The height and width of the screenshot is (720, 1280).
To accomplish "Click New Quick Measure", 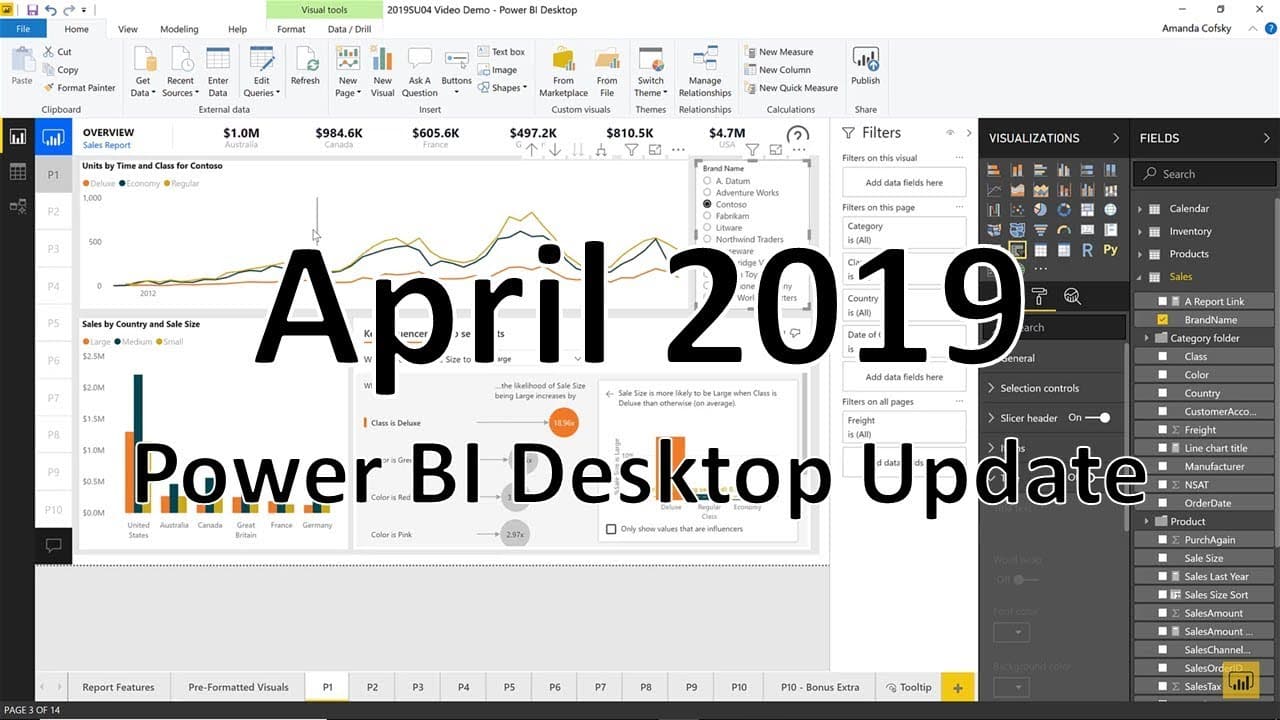I will pyautogui.click(x=791, y=88).
